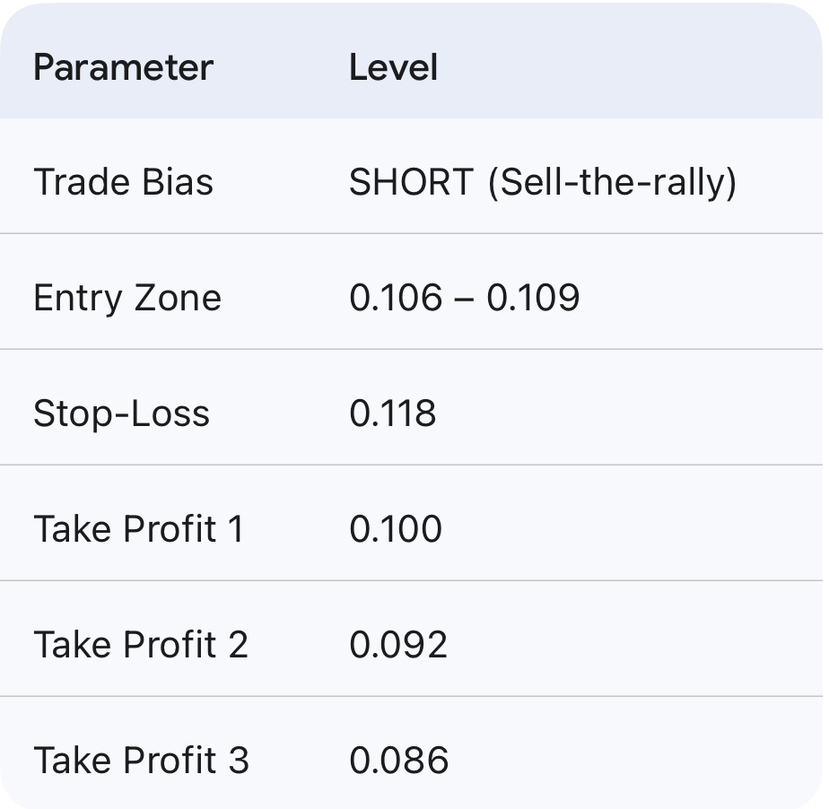
Task: Click the (Sell-the-rally) text
Action: (x=612, y=182)
